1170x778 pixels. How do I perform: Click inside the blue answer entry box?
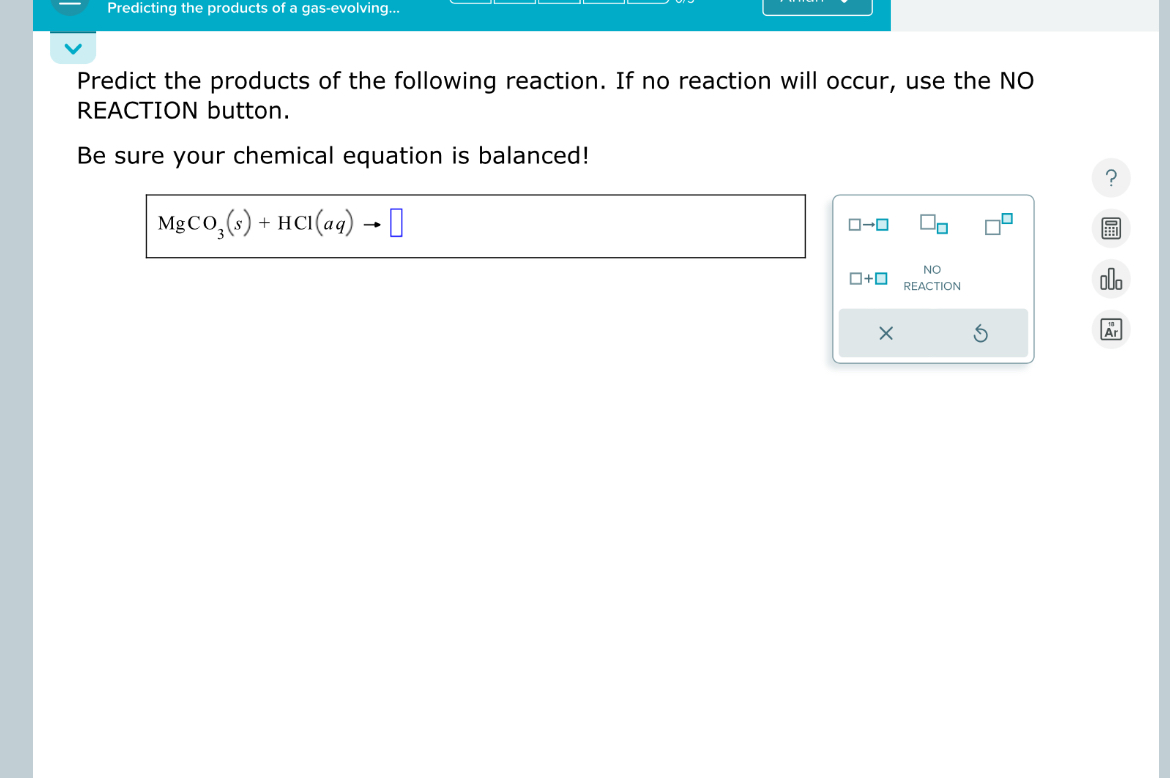(x=397, y=224)
